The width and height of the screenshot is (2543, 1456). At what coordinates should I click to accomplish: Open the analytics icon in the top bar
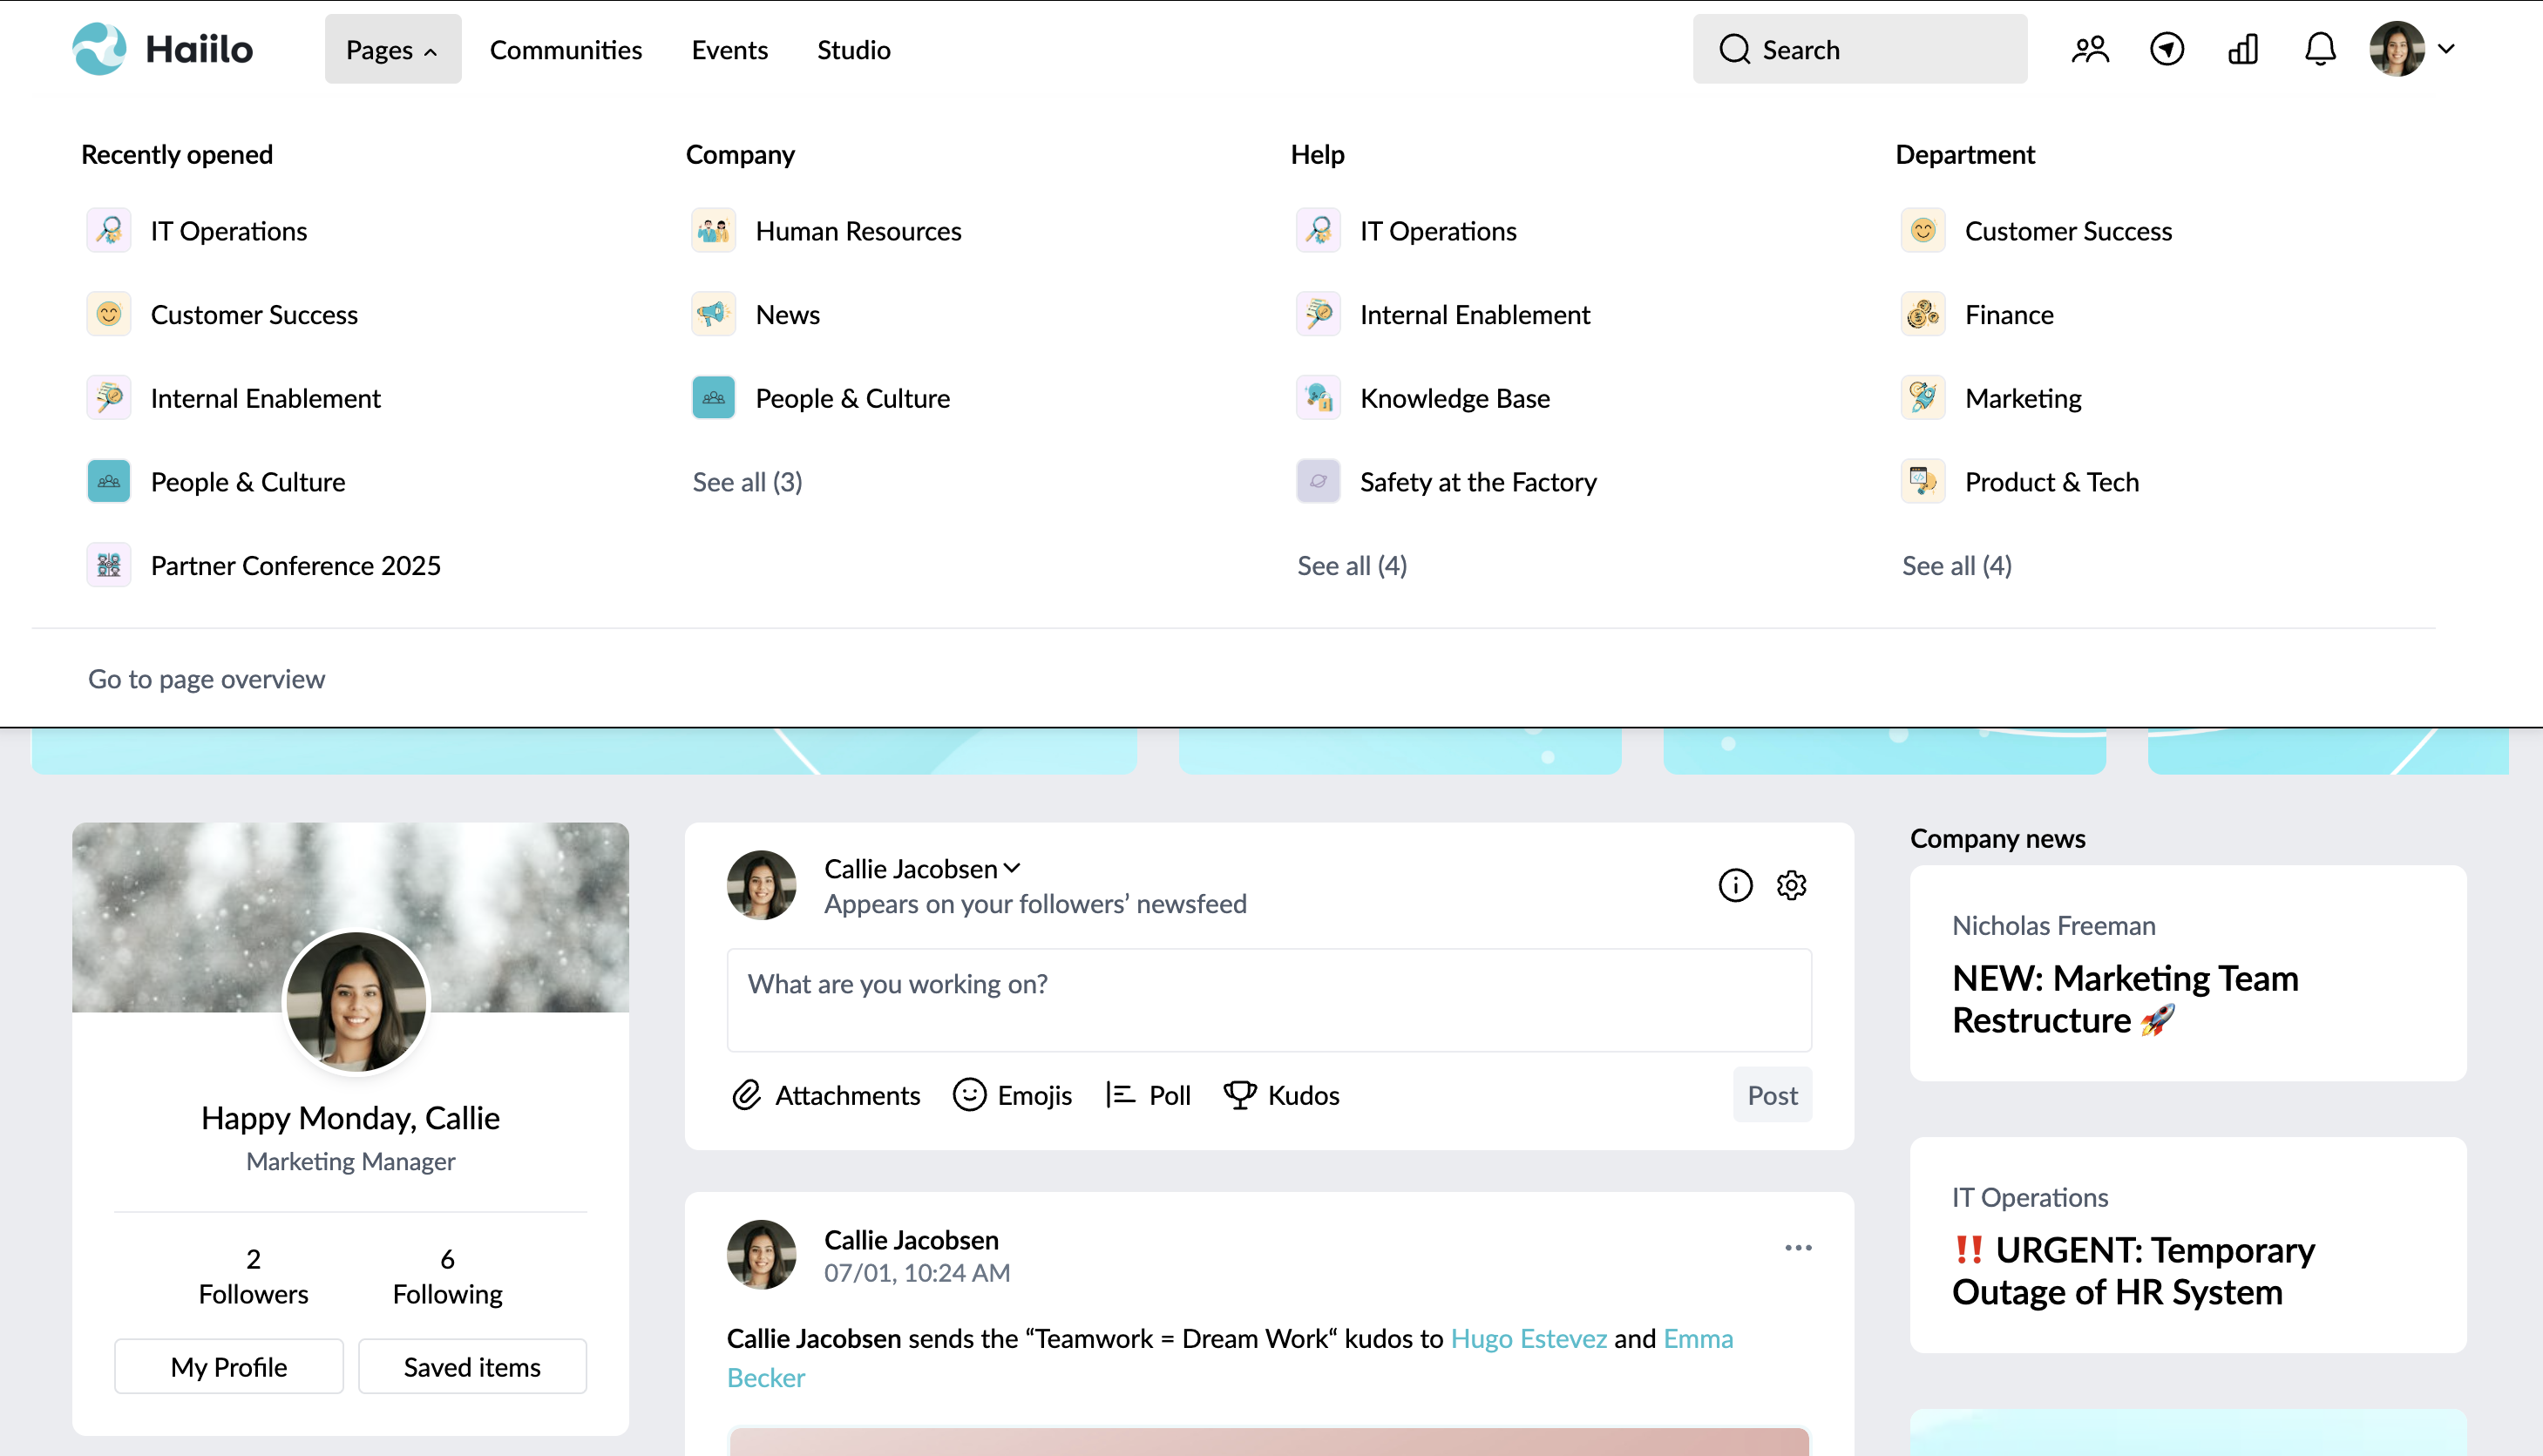point(2242,48)
